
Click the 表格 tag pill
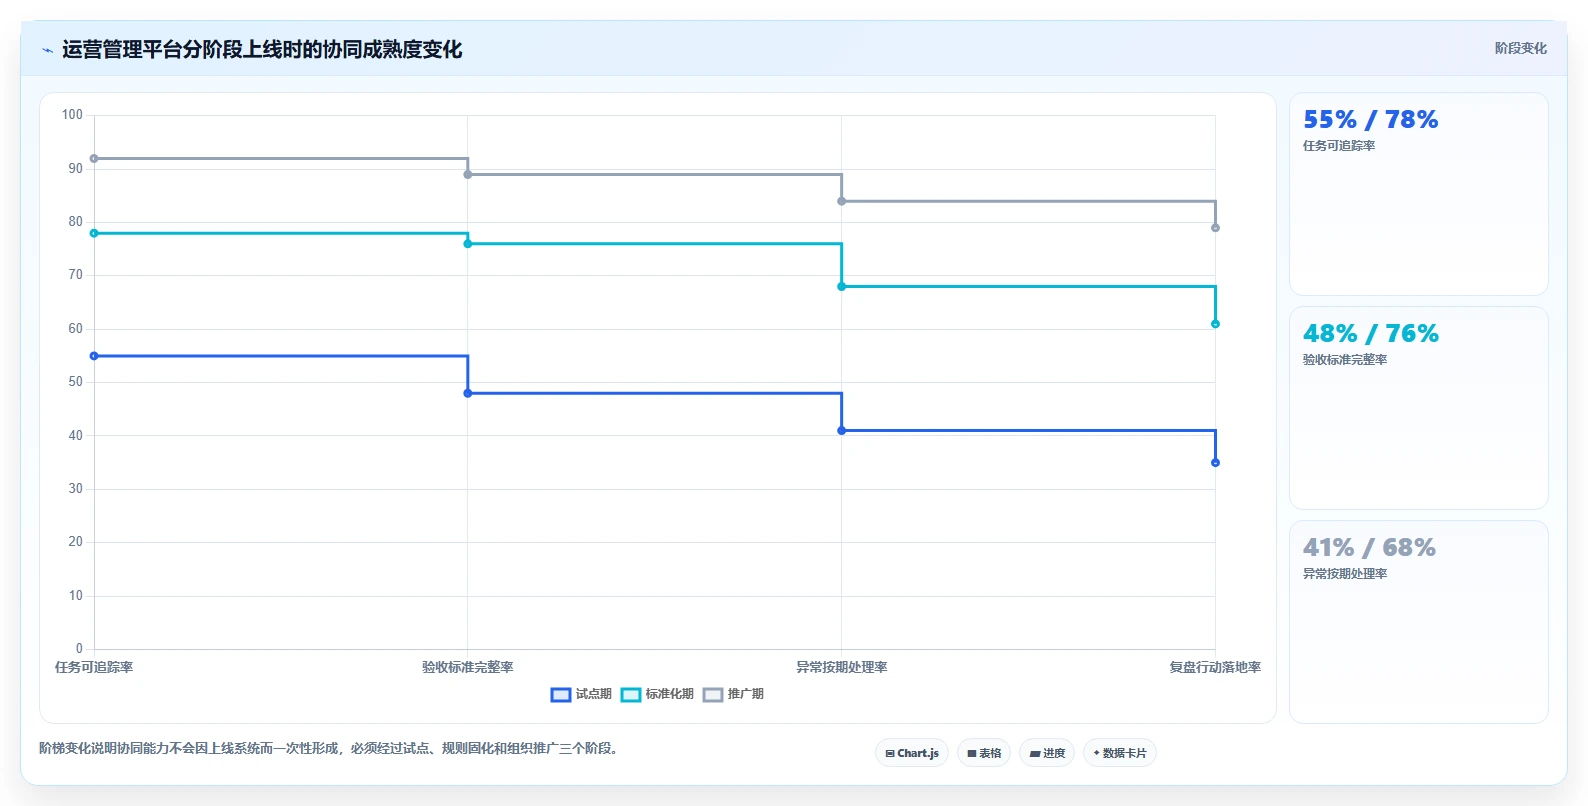tap(984, 753)
